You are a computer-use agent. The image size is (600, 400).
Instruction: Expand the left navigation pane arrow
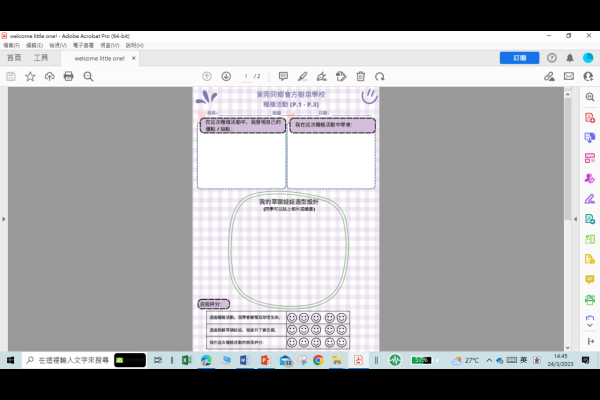[4, 218]
